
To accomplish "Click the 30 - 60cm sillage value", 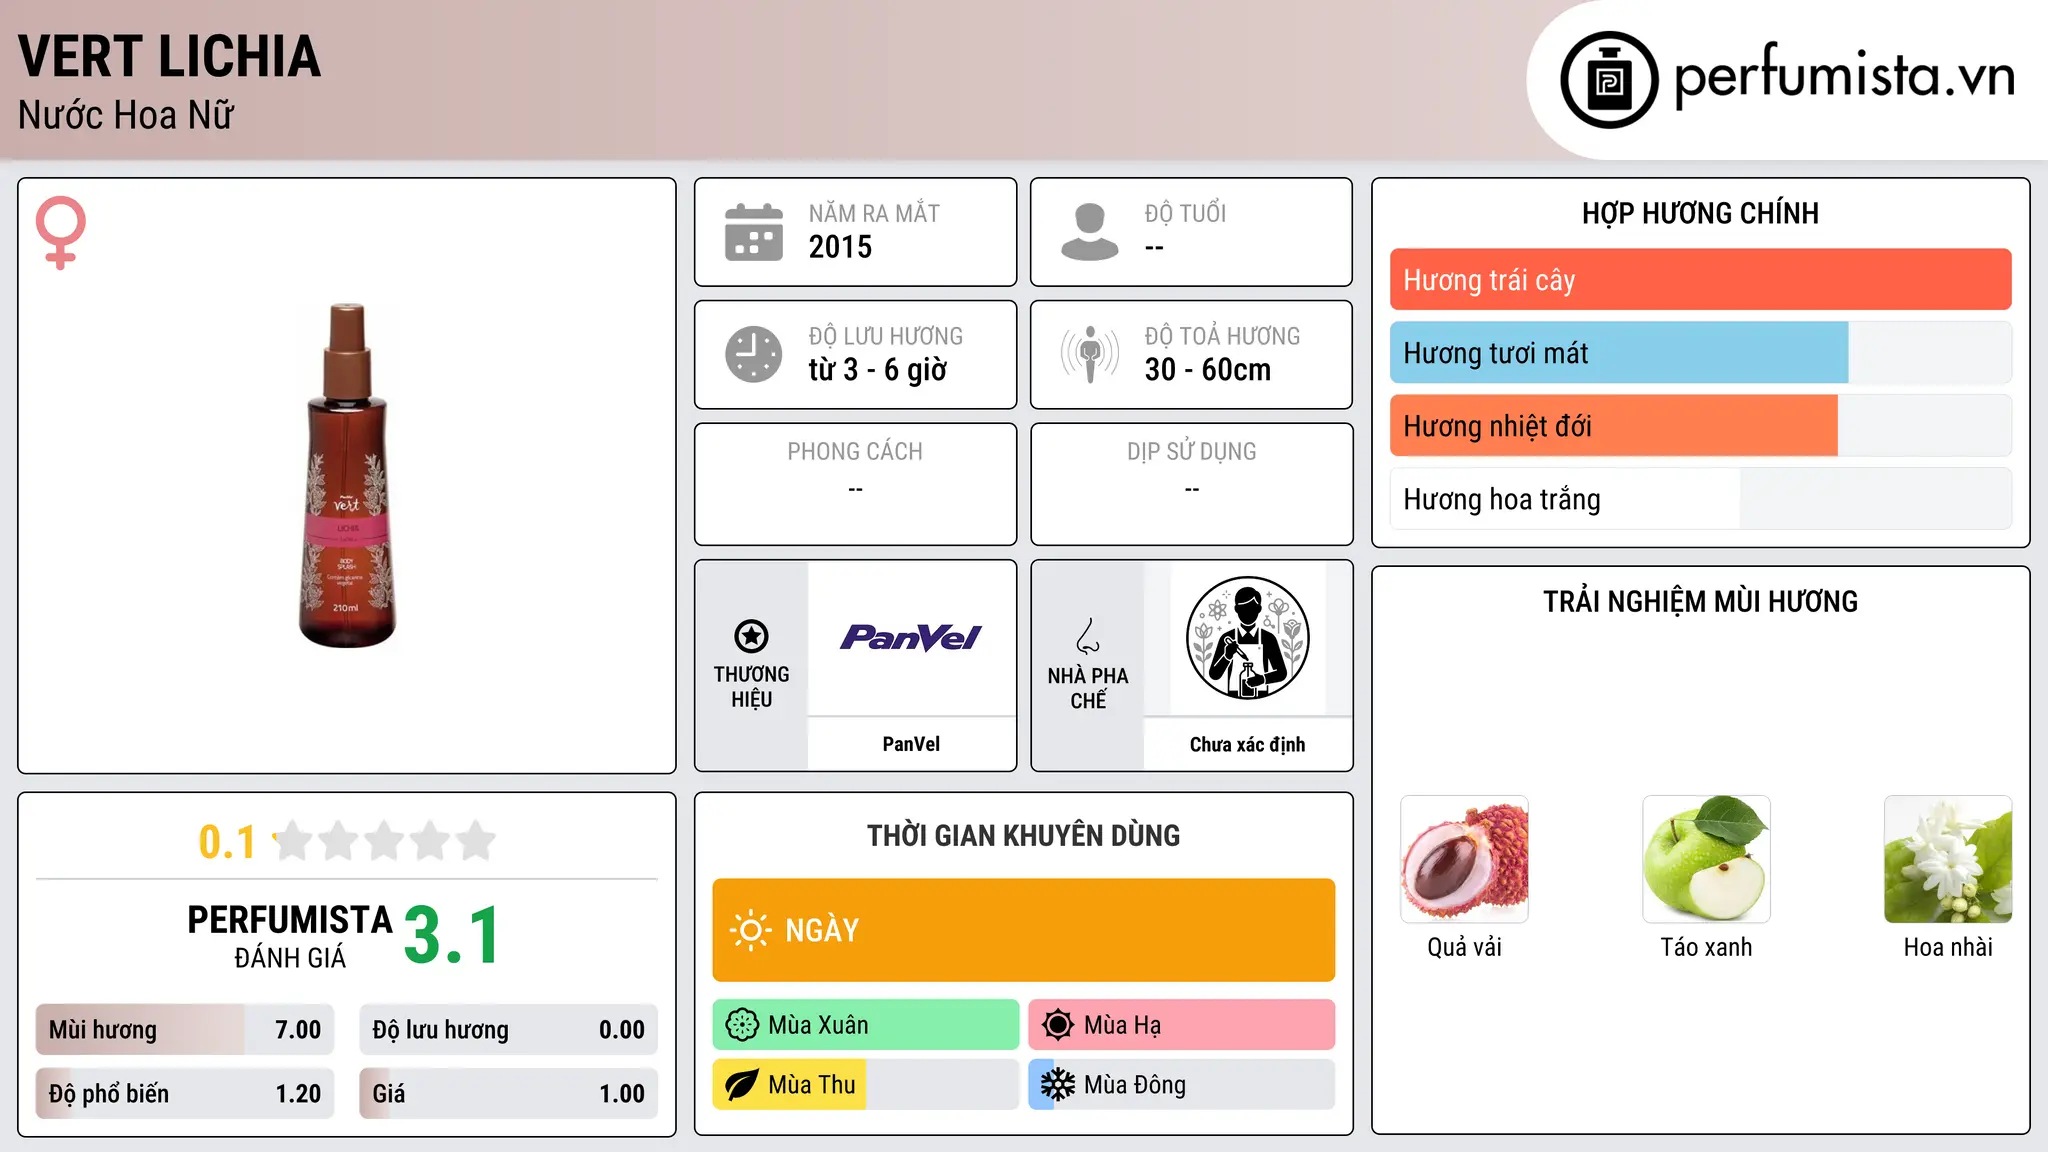I will [1208, 370].
